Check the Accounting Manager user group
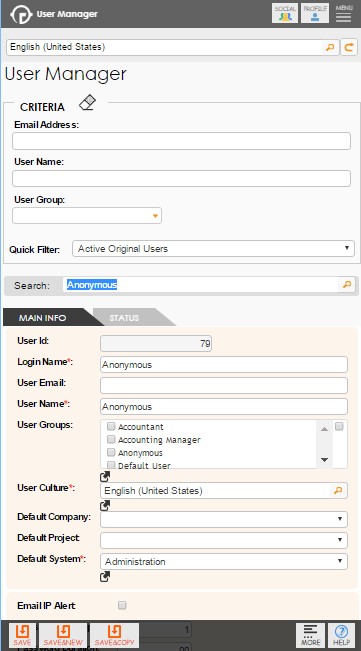361x651 pixels. [x=111, y=439]
